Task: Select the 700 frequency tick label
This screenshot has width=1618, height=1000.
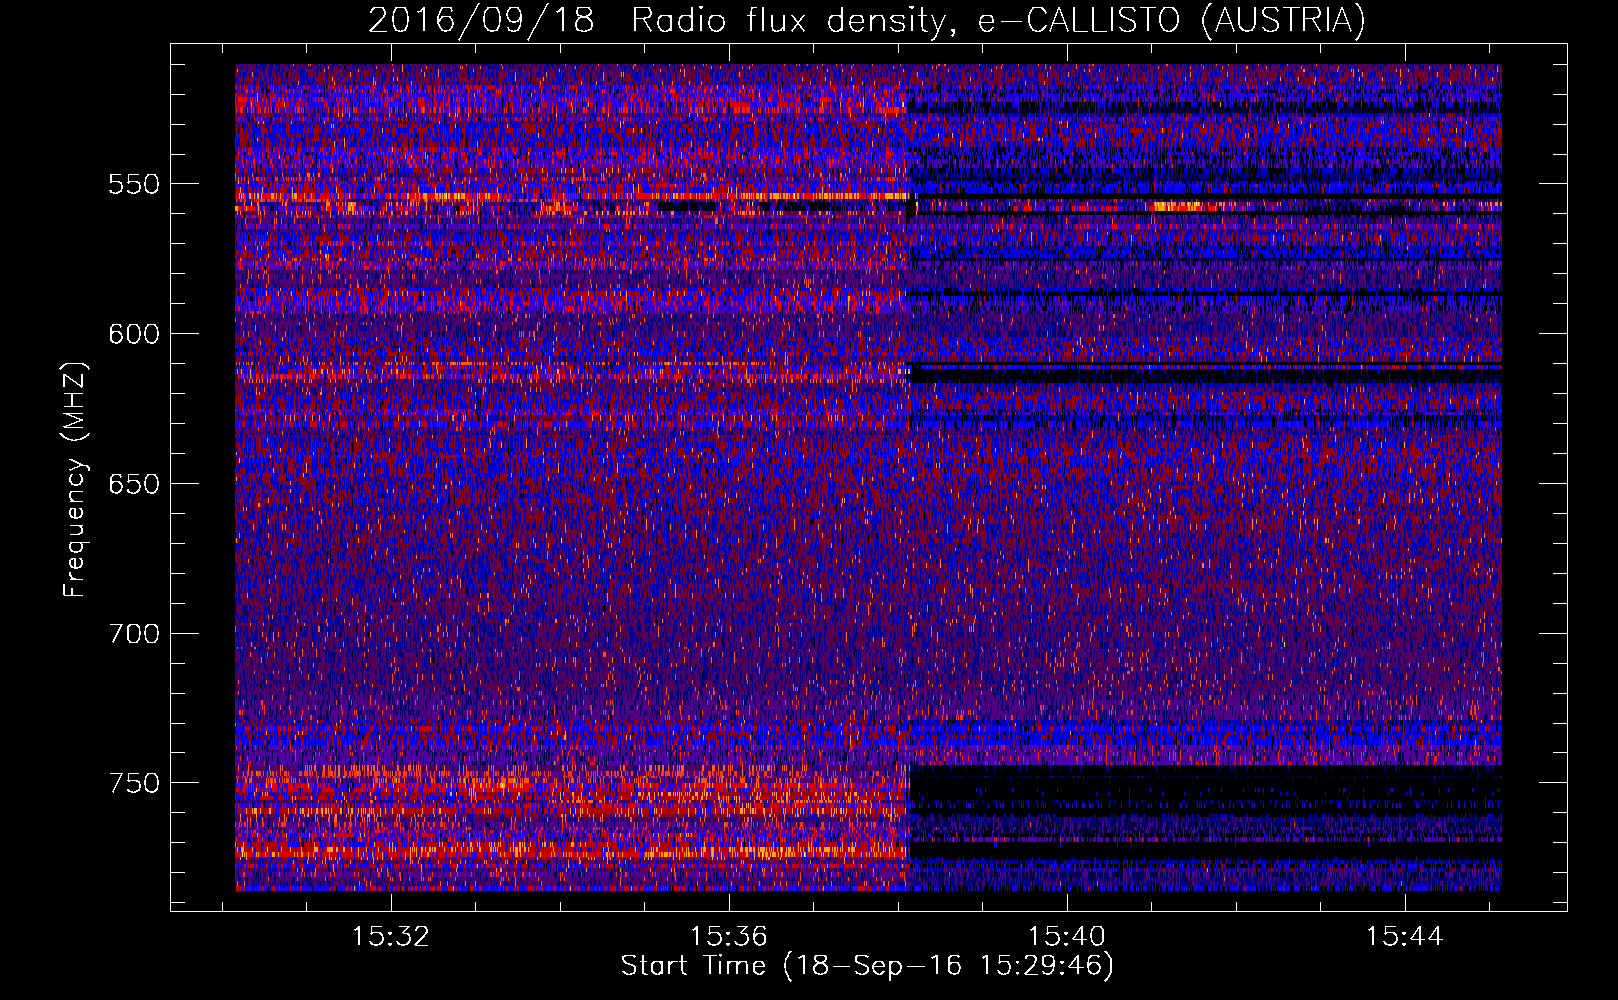Action: pos(134,634)
